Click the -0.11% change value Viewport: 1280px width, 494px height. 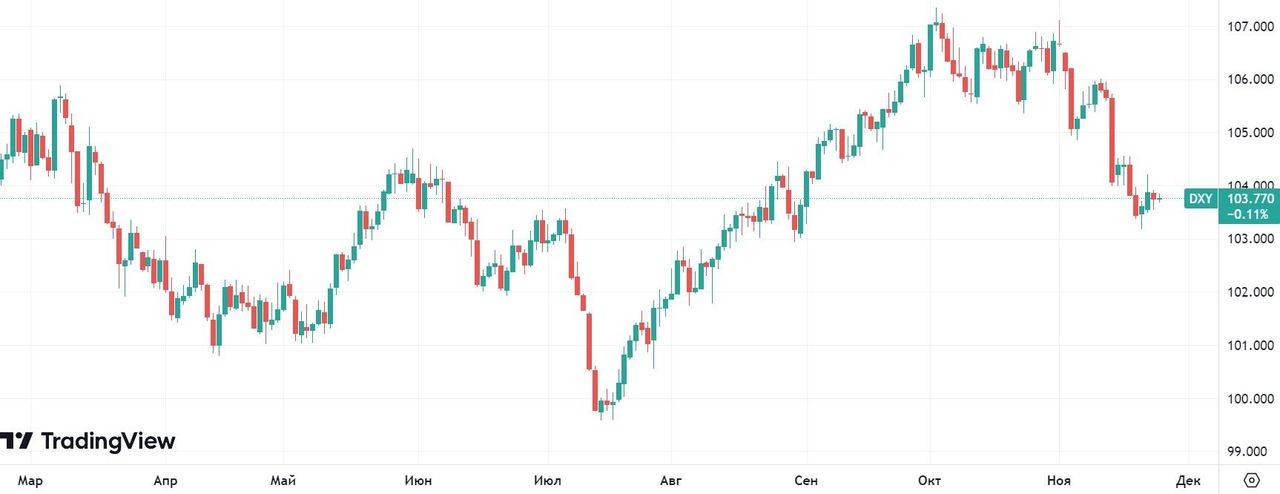pyautogui.click(x=1248, y=214)
